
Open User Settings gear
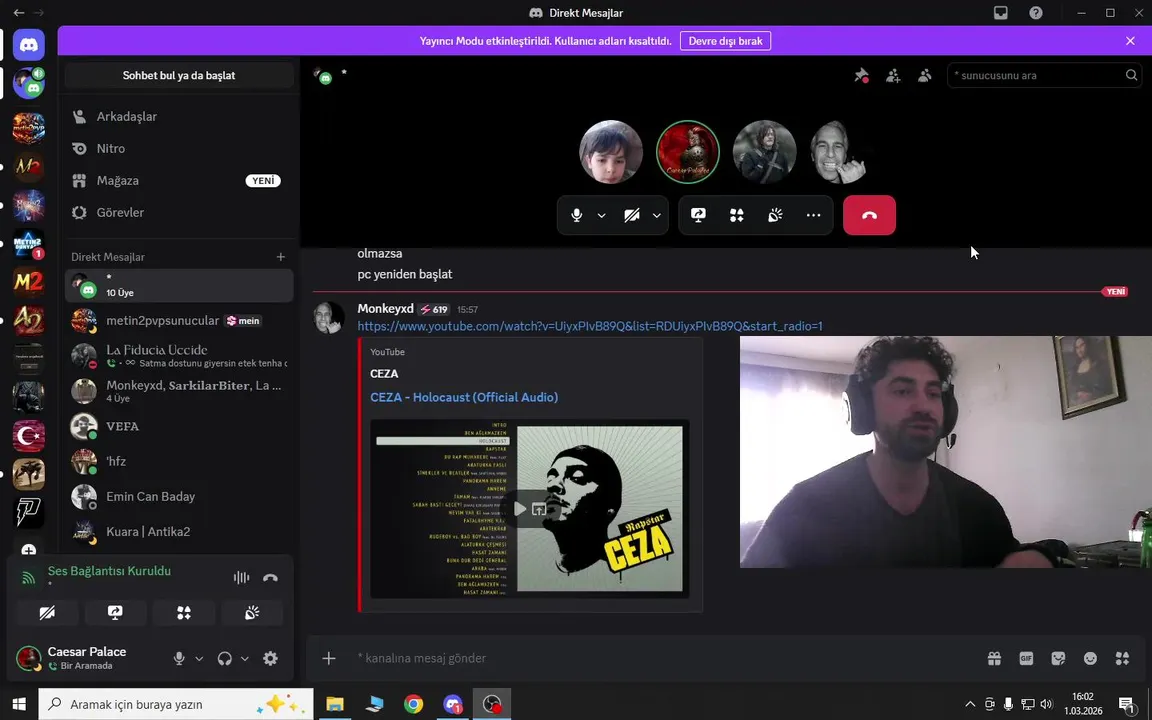tap(270, 658)
